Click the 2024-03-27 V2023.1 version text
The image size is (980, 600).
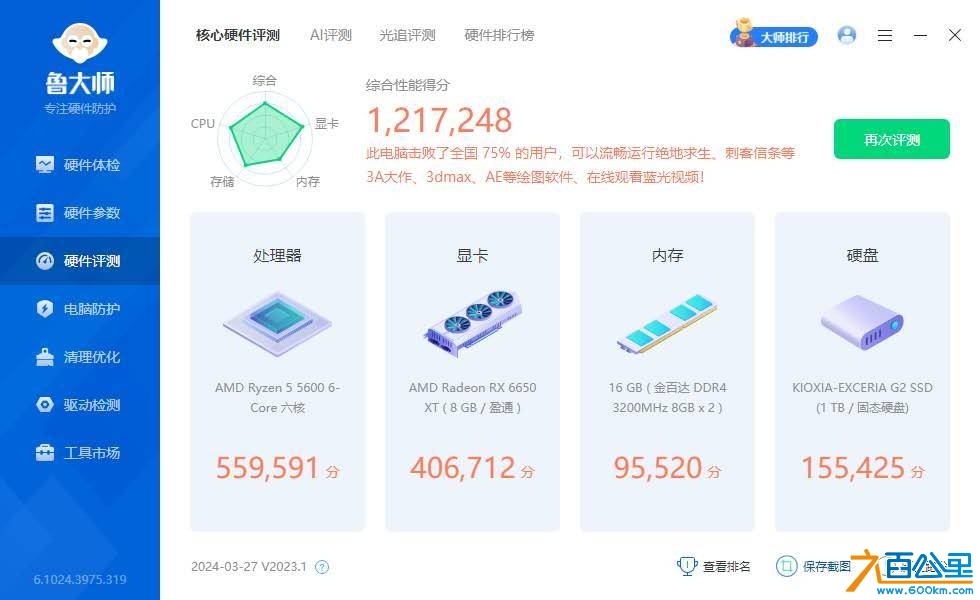[x=249, y=567]
